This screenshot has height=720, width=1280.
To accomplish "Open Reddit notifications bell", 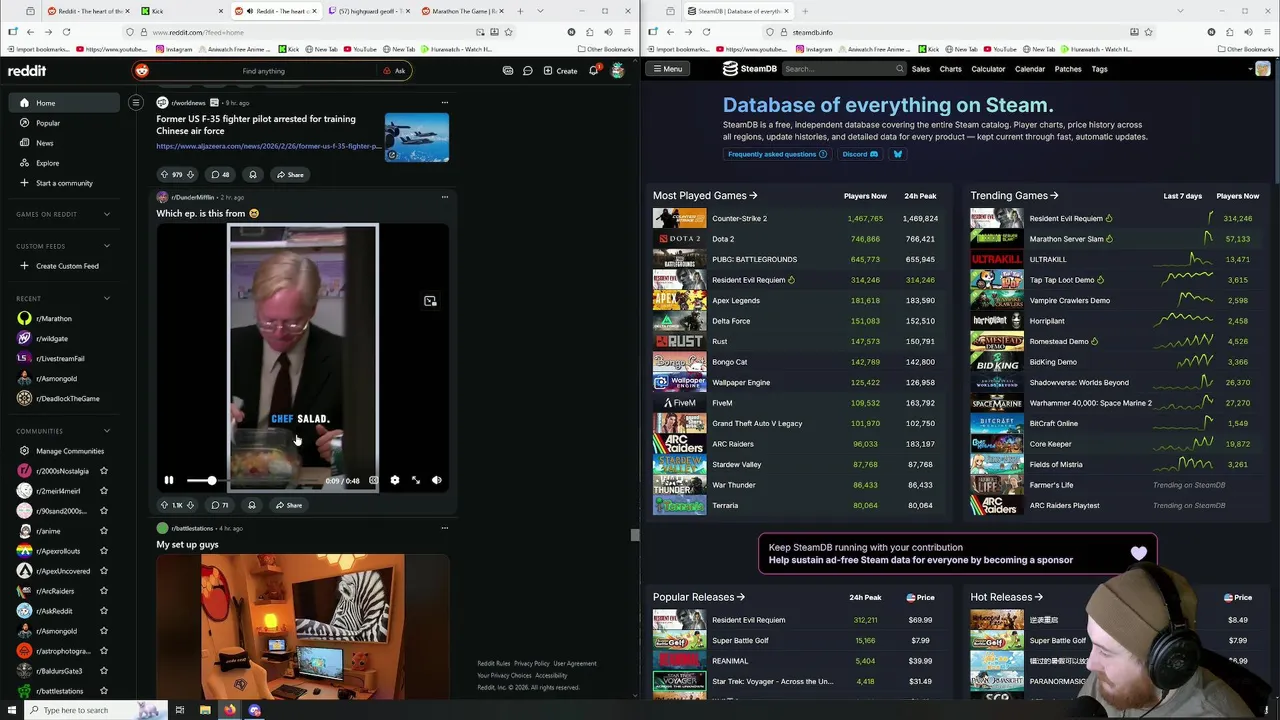I will point(593,71).
